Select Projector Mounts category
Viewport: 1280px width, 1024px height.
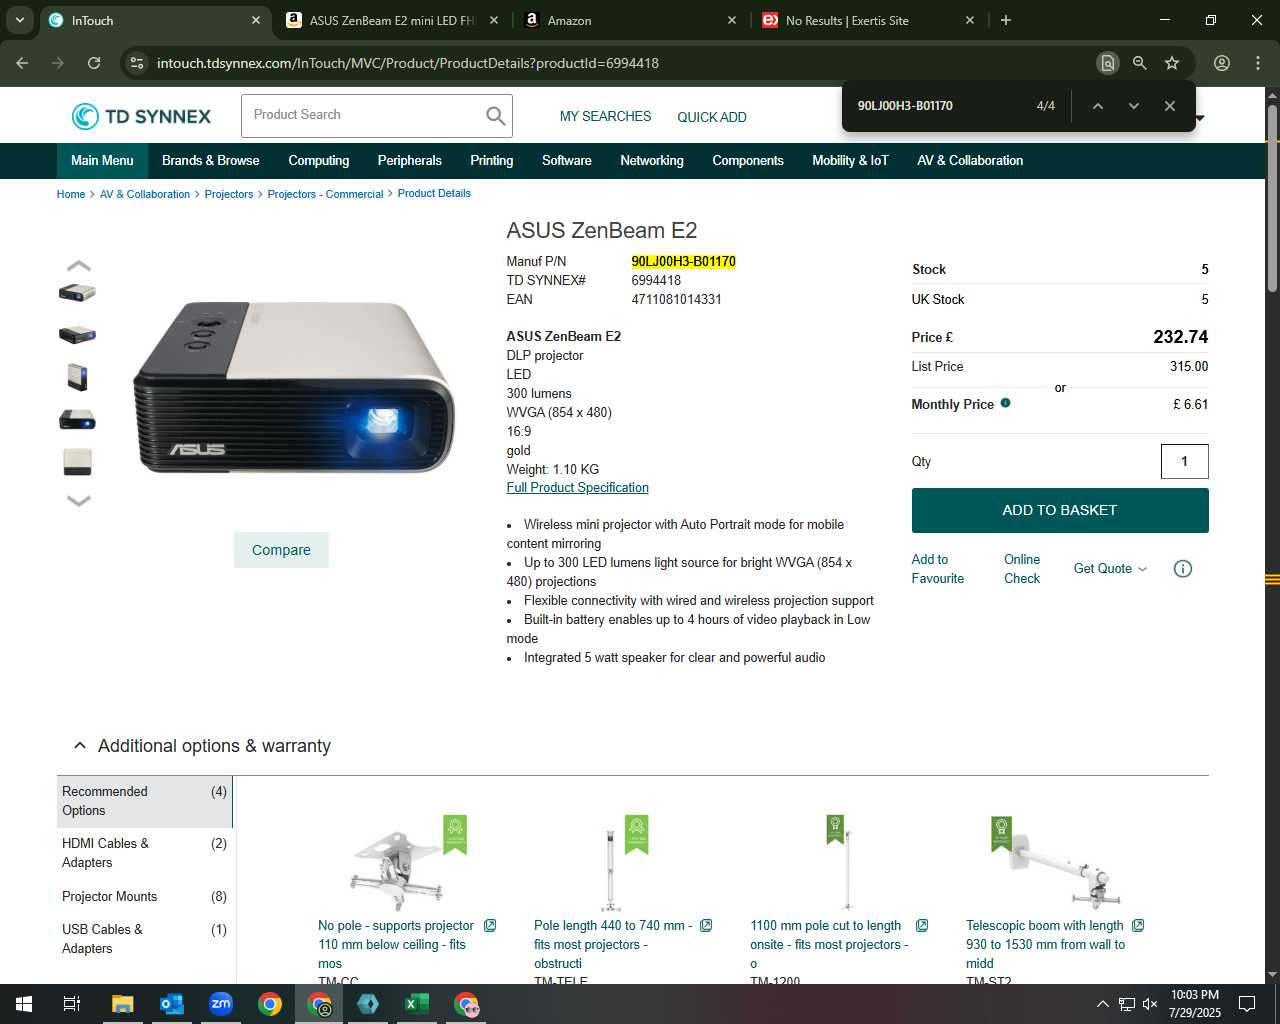[144, 897]
